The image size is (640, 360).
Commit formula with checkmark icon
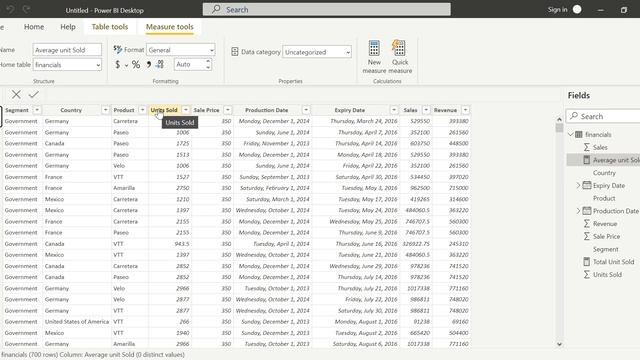tap(33, 95)
